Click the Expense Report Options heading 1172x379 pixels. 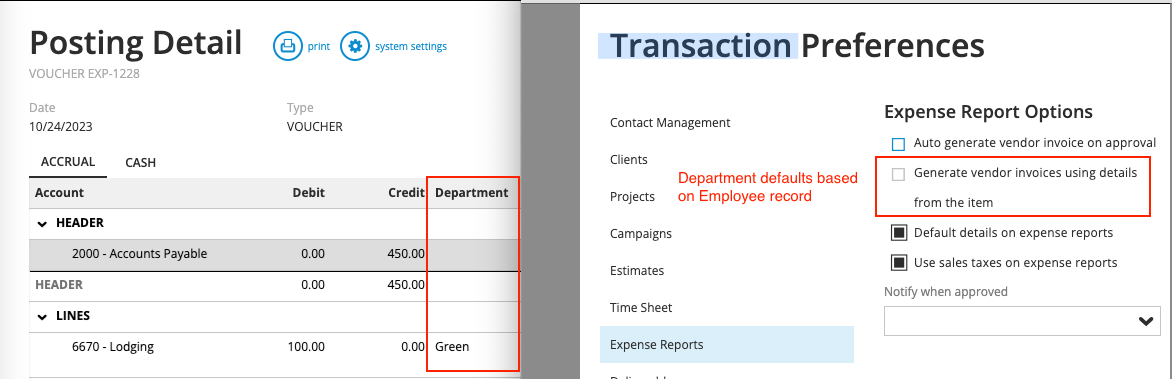(x=988, y=112)
